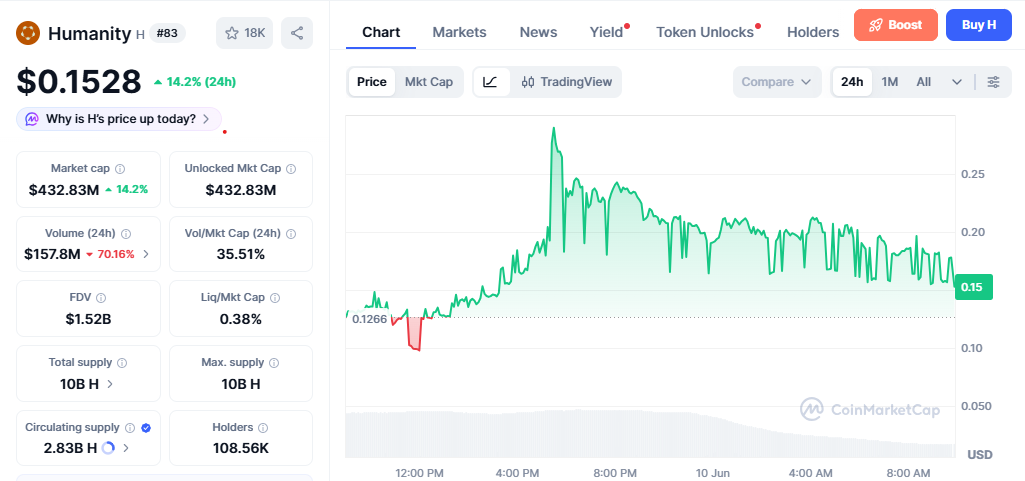Switch chart to Price view

(372, 82)
